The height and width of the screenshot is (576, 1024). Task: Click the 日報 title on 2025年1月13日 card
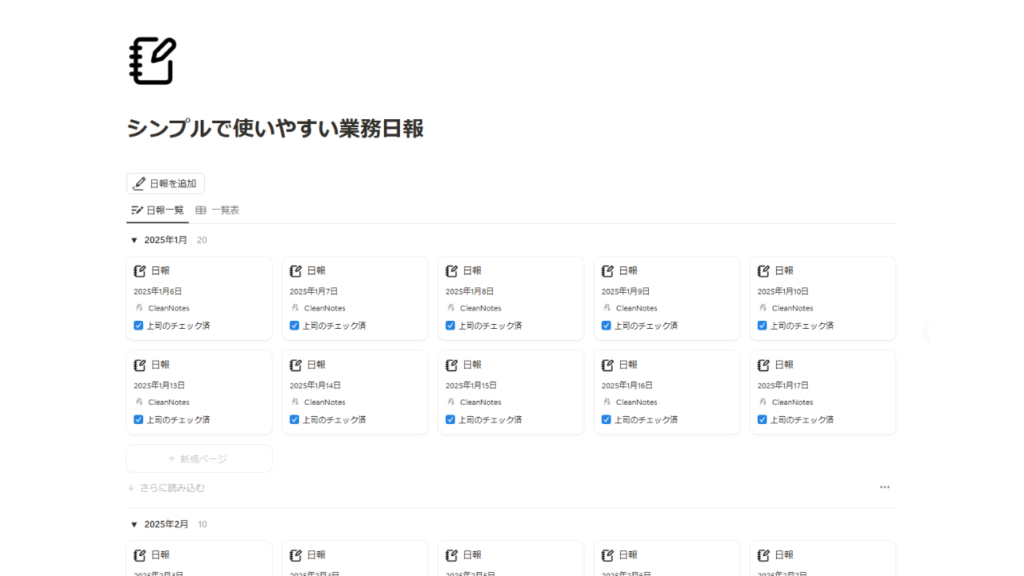click(161, 365)
